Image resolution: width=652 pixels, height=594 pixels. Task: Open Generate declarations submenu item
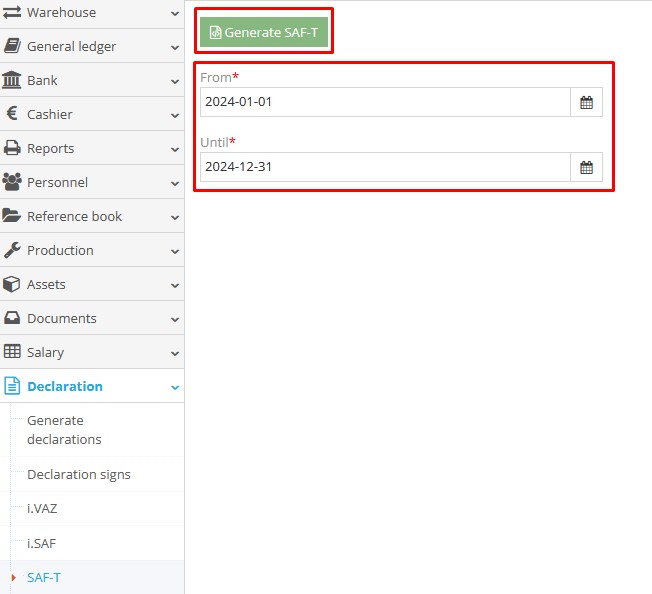pos(64,430)
